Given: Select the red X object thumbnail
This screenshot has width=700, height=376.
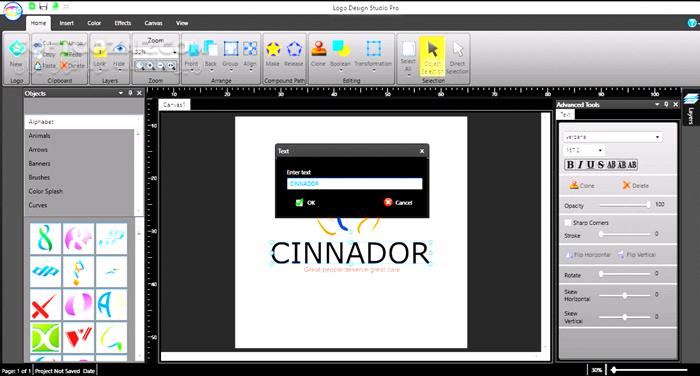Looking at the screenshot, I should pyautogui.click(x=45, y=305).
